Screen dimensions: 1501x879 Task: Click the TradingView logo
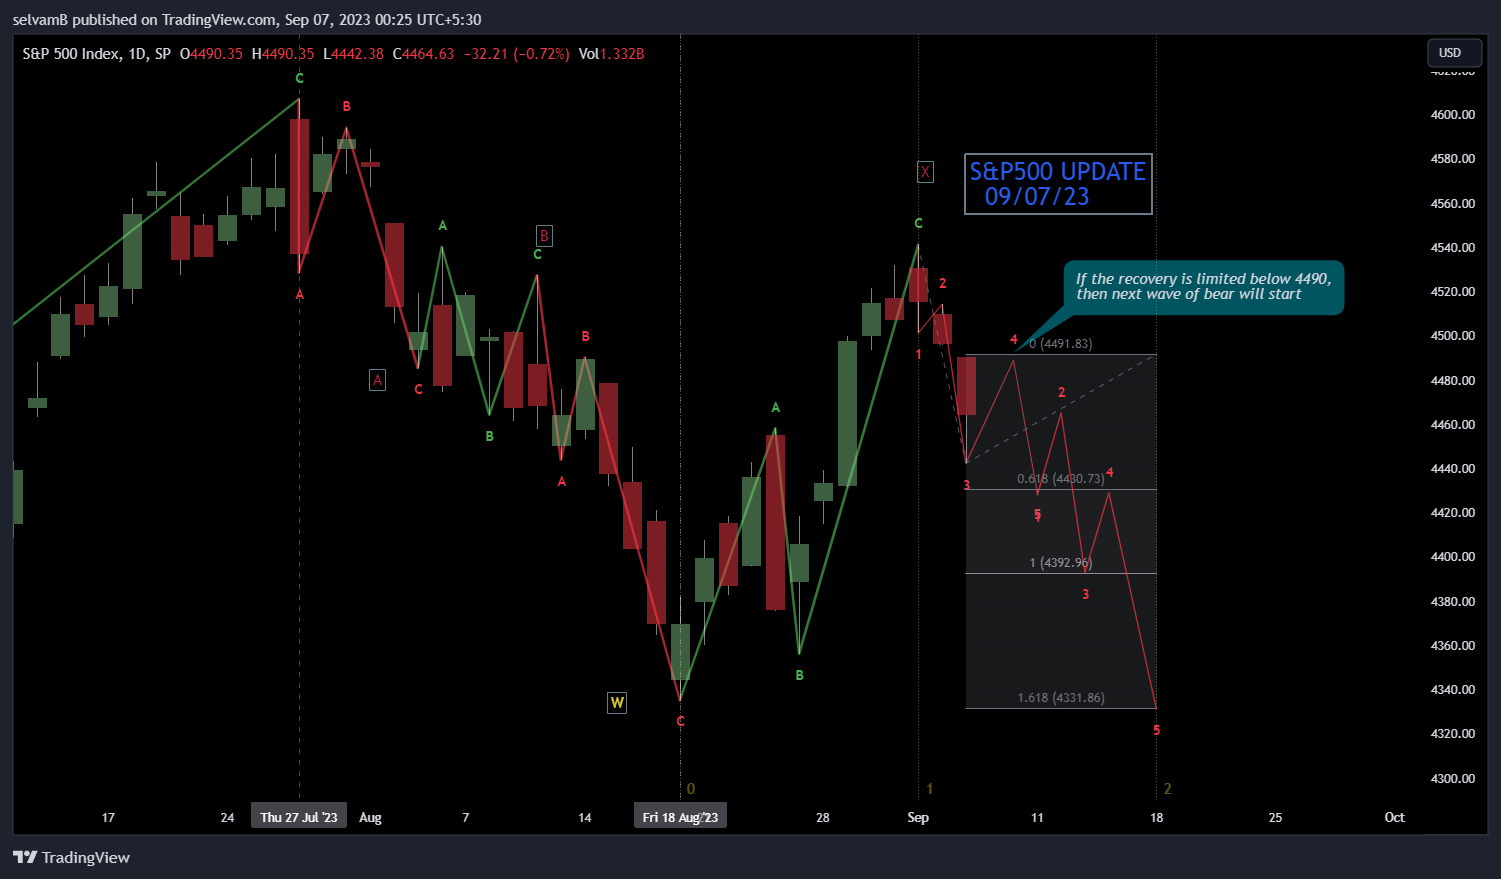click(x=71, y=857)
